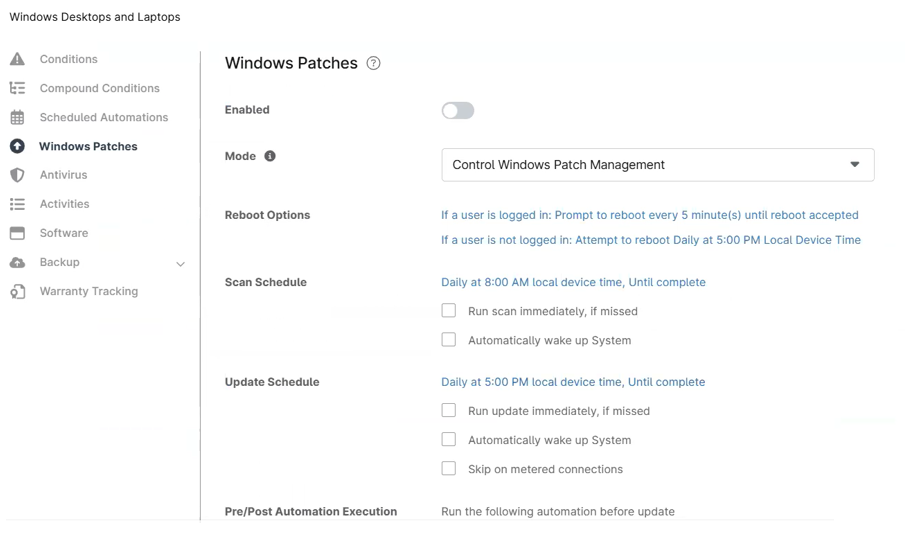Click the Antivirus shield icon

click(x=17, y=175)
